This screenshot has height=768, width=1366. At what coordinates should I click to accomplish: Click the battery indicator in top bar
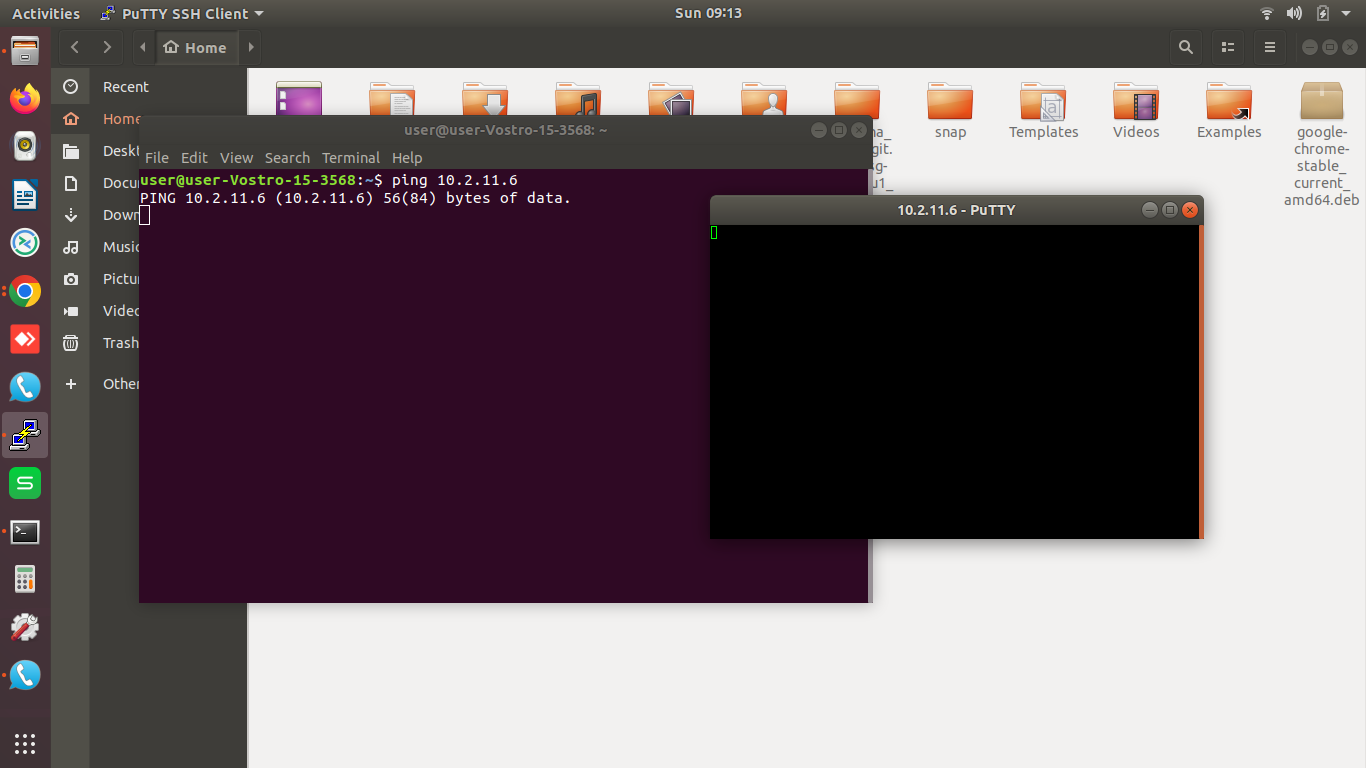pyautogui.click(x=1323, y=13)
